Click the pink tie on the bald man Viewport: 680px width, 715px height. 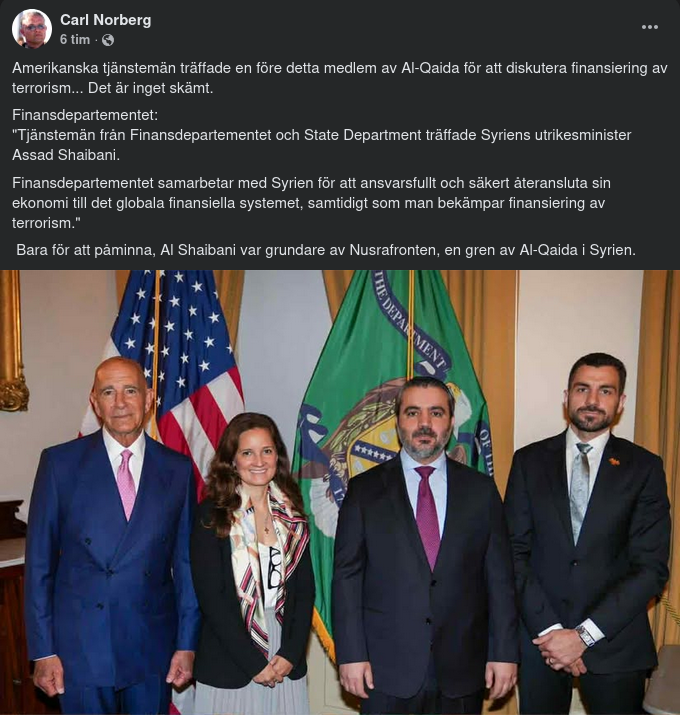pyautogui.click(x=126, y=484)
